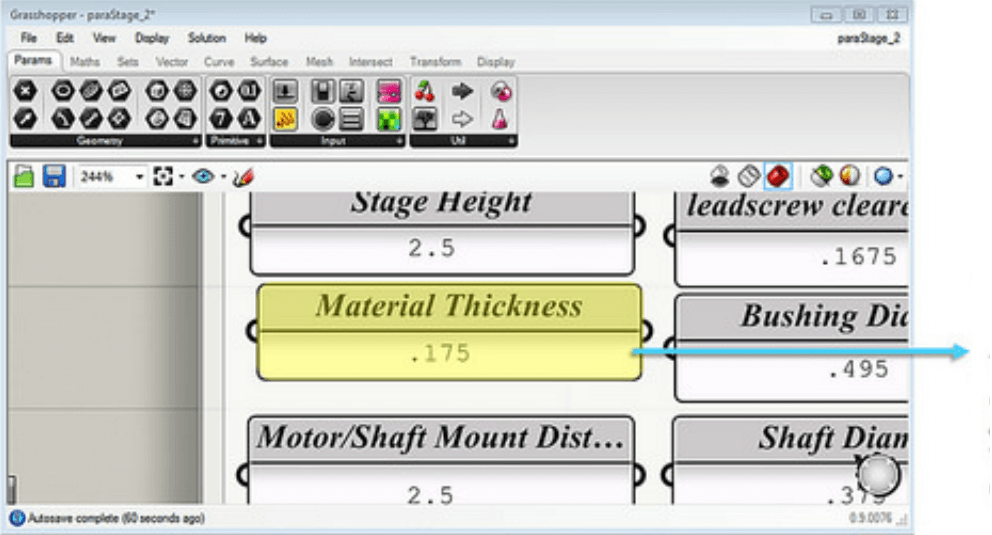Add the Cherry Picker utility
This screenshot has height=535, width=992.
pyautogui.click(x=425, y=92)
